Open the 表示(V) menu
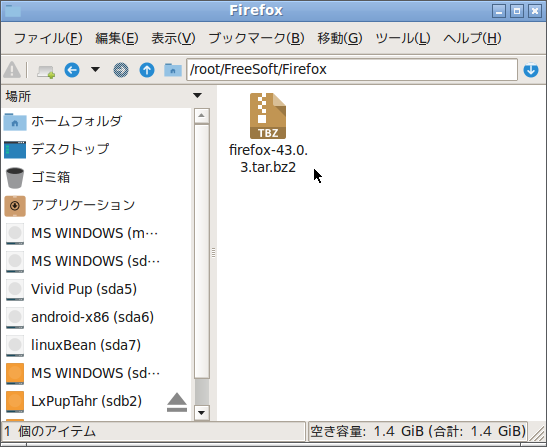 click(x=173, y=38)
